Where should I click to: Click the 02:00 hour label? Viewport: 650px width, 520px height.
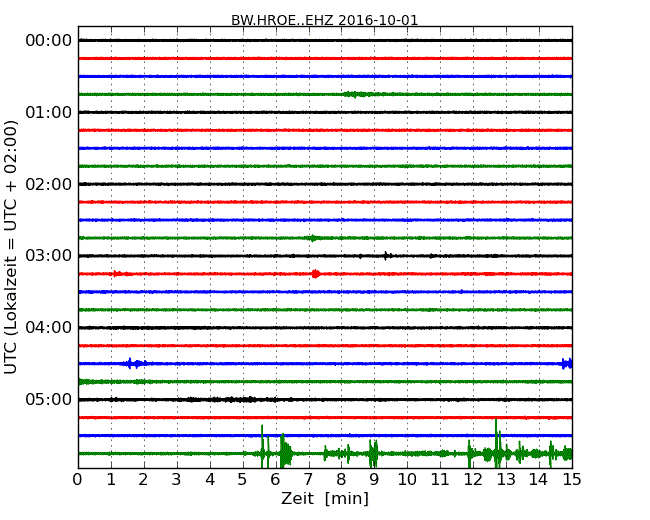pos(49,184)
